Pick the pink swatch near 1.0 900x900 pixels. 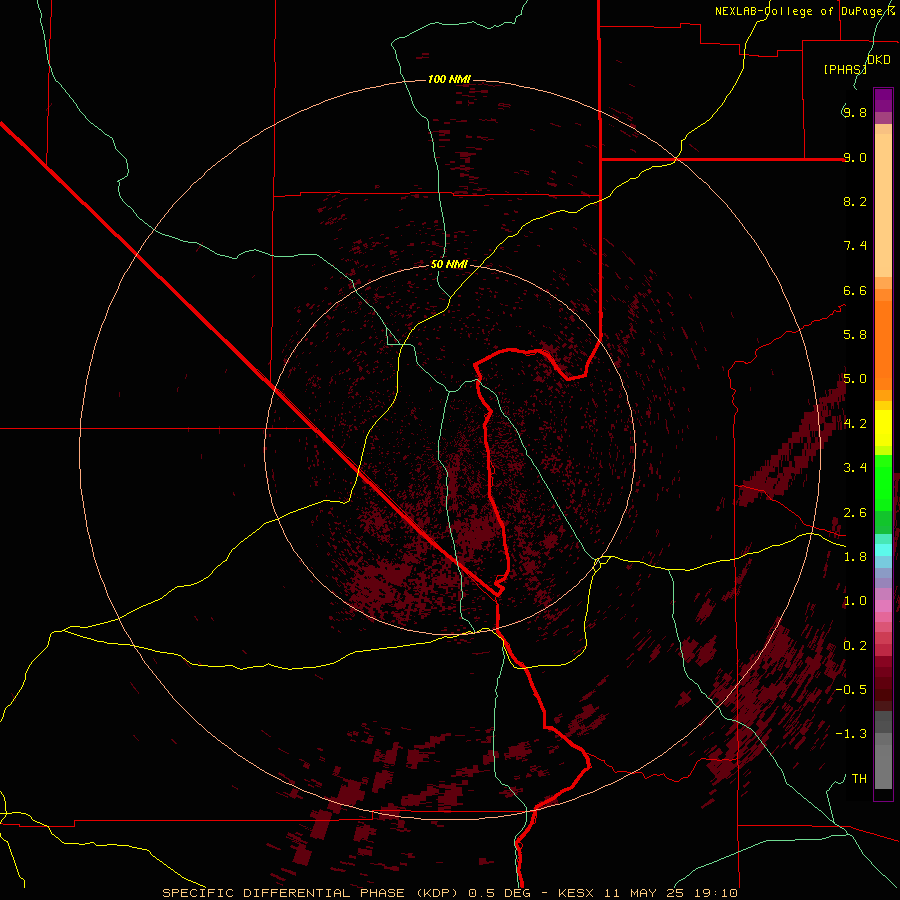[x=883, y=606]
